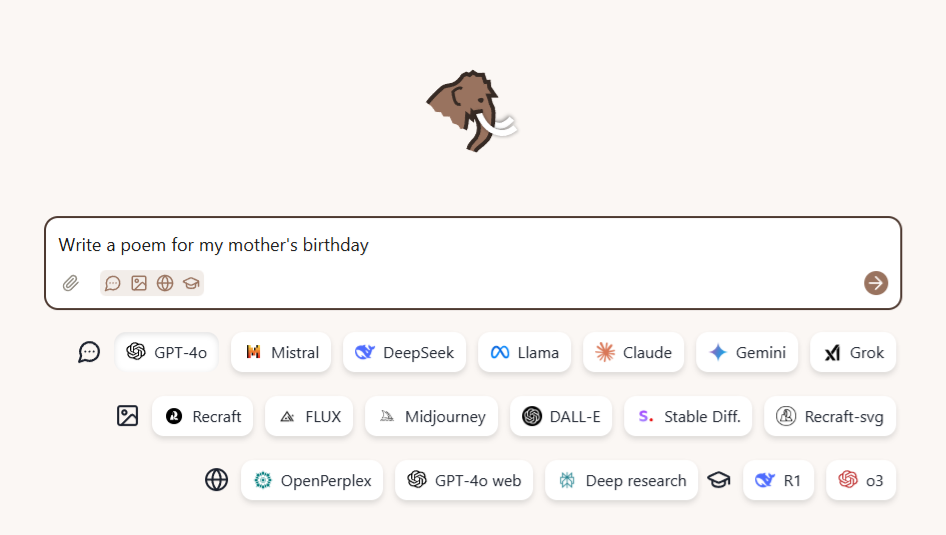Select the DeepSeek model

point(404,352)
